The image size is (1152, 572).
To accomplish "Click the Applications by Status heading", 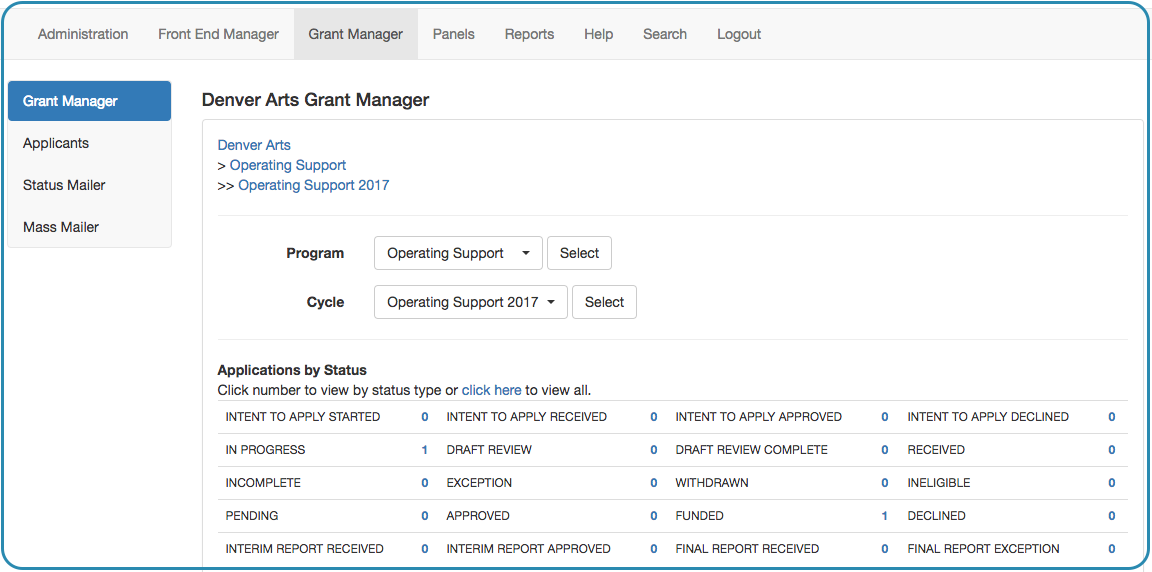I will [x=292, y=370].
